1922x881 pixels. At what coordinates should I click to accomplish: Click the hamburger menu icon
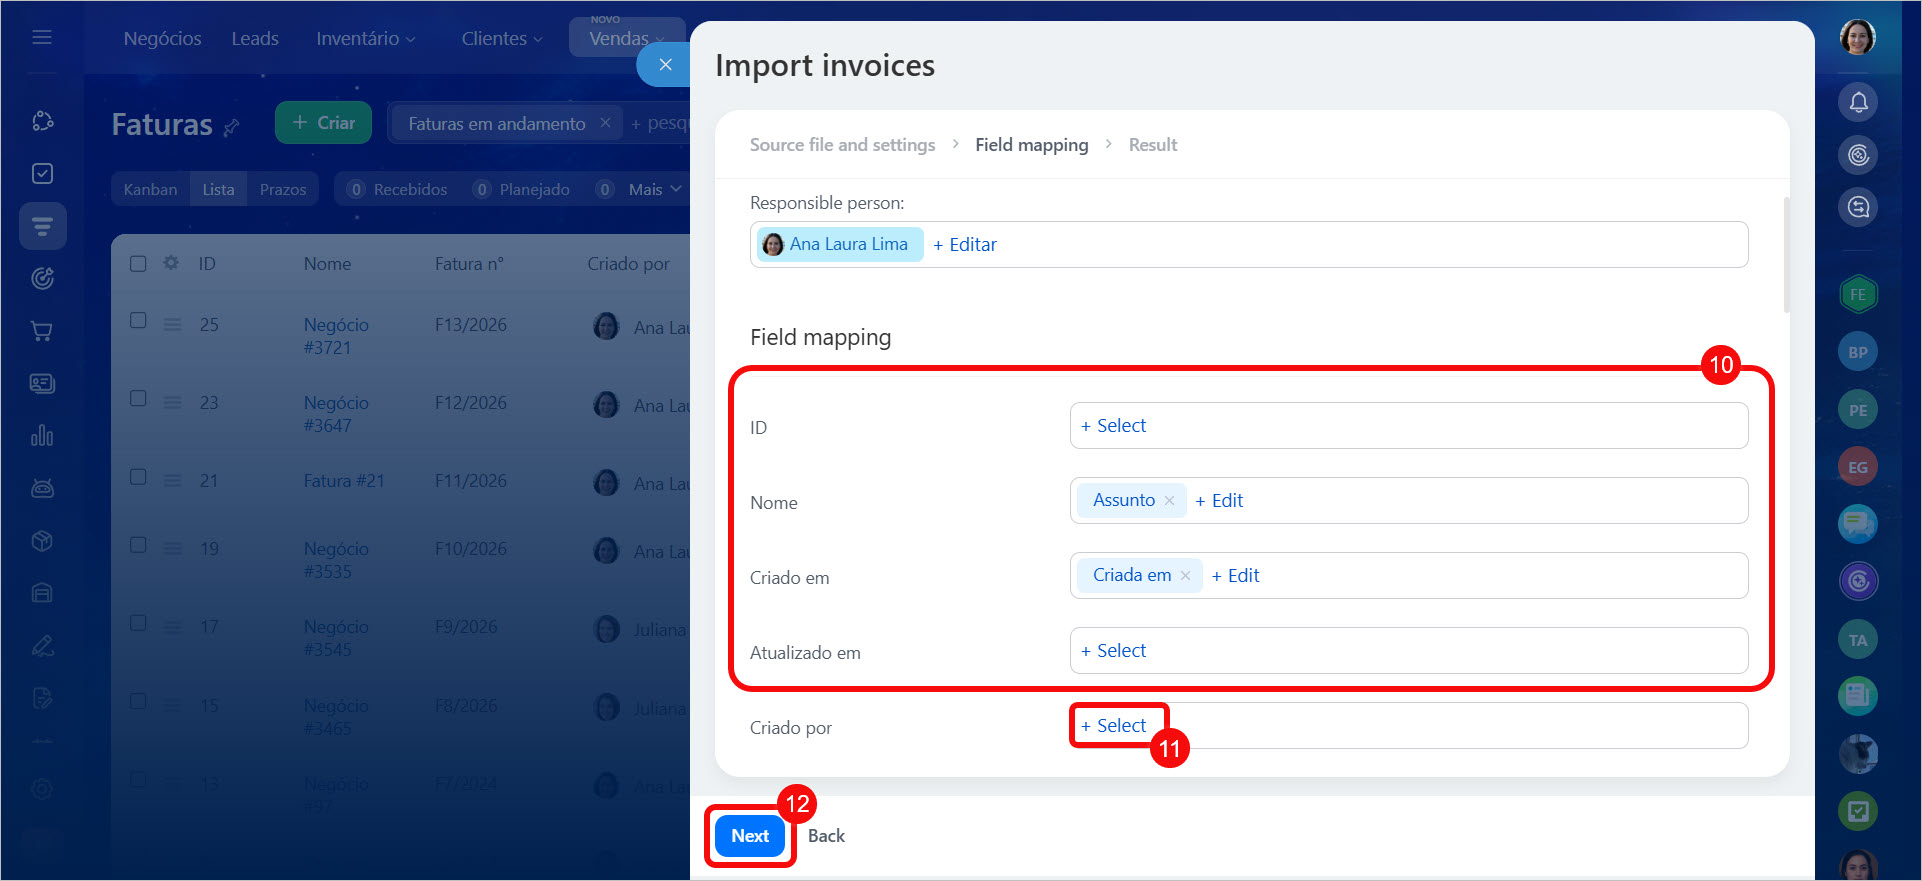point(42,37)
